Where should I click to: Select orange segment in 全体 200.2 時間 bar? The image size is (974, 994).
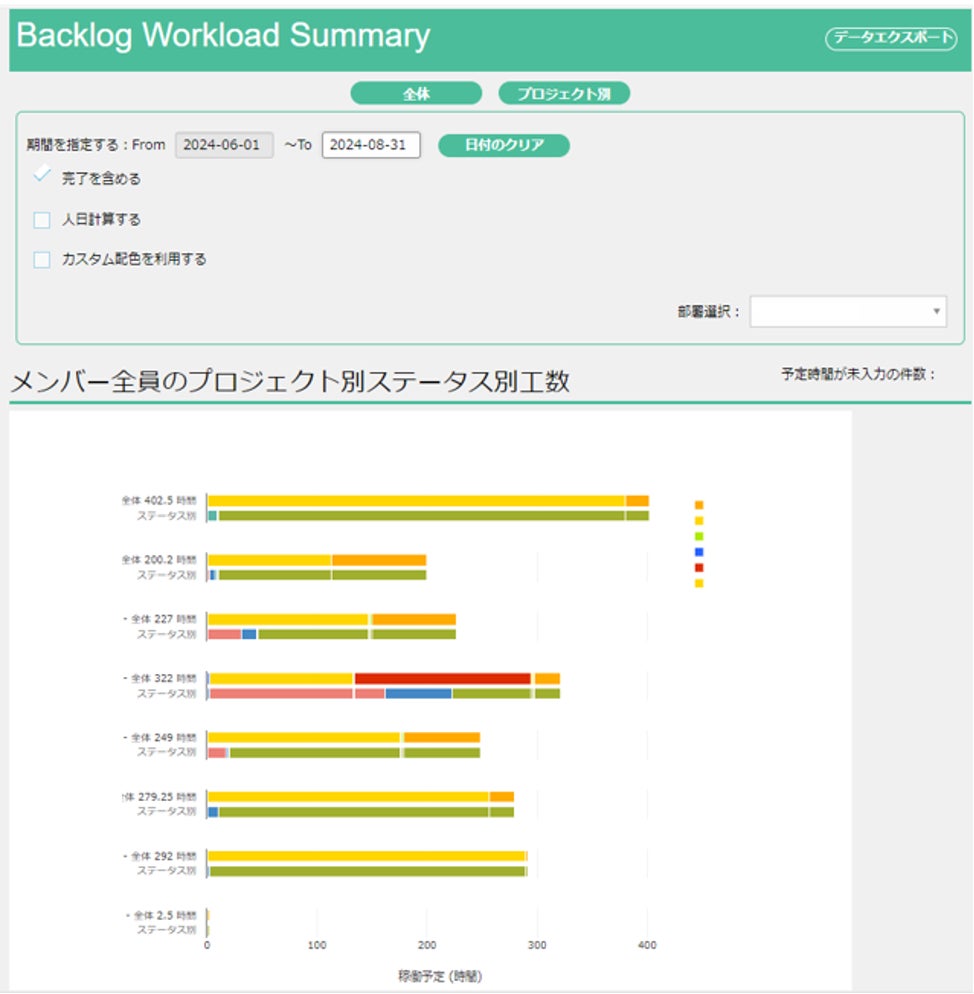tap(379, 560)
